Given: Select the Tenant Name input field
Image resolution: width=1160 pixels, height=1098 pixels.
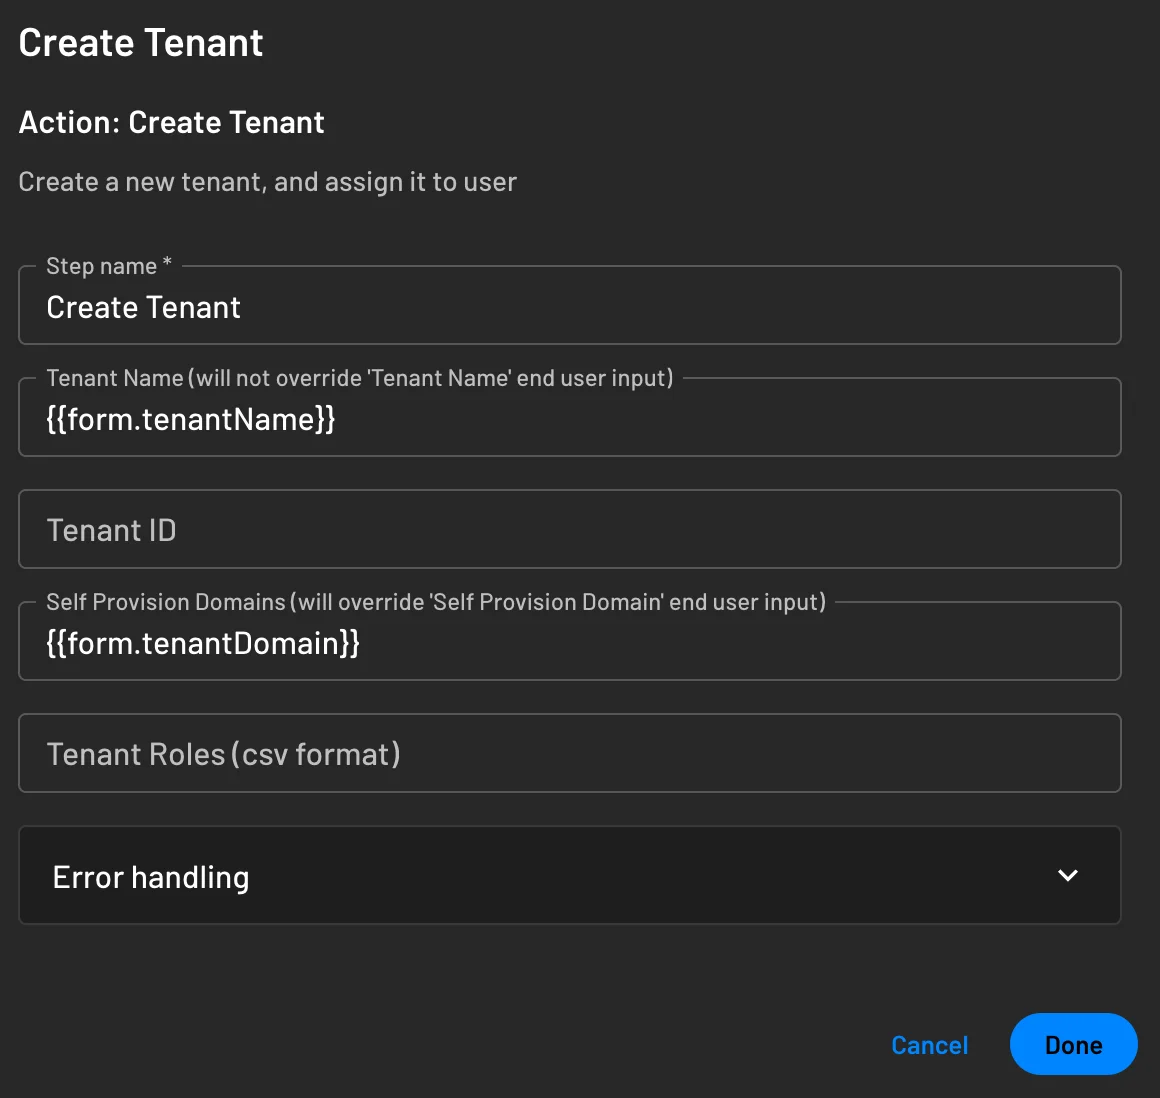Looking at the screenshot, I should pyautogui.click(x=570, y=418).
